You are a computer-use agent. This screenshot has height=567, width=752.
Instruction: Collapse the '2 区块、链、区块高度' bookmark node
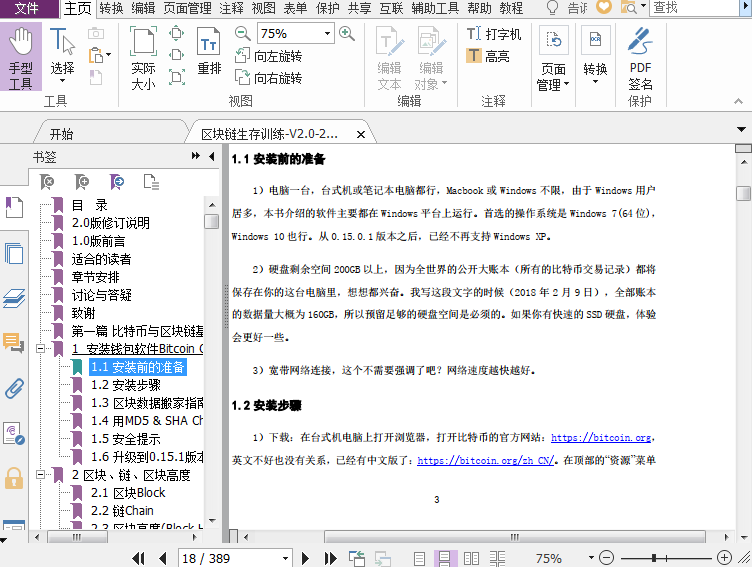41,475
